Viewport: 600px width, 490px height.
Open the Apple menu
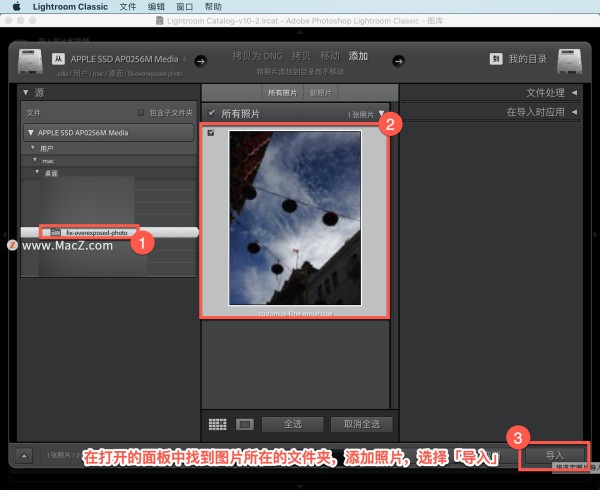(16, 6)
